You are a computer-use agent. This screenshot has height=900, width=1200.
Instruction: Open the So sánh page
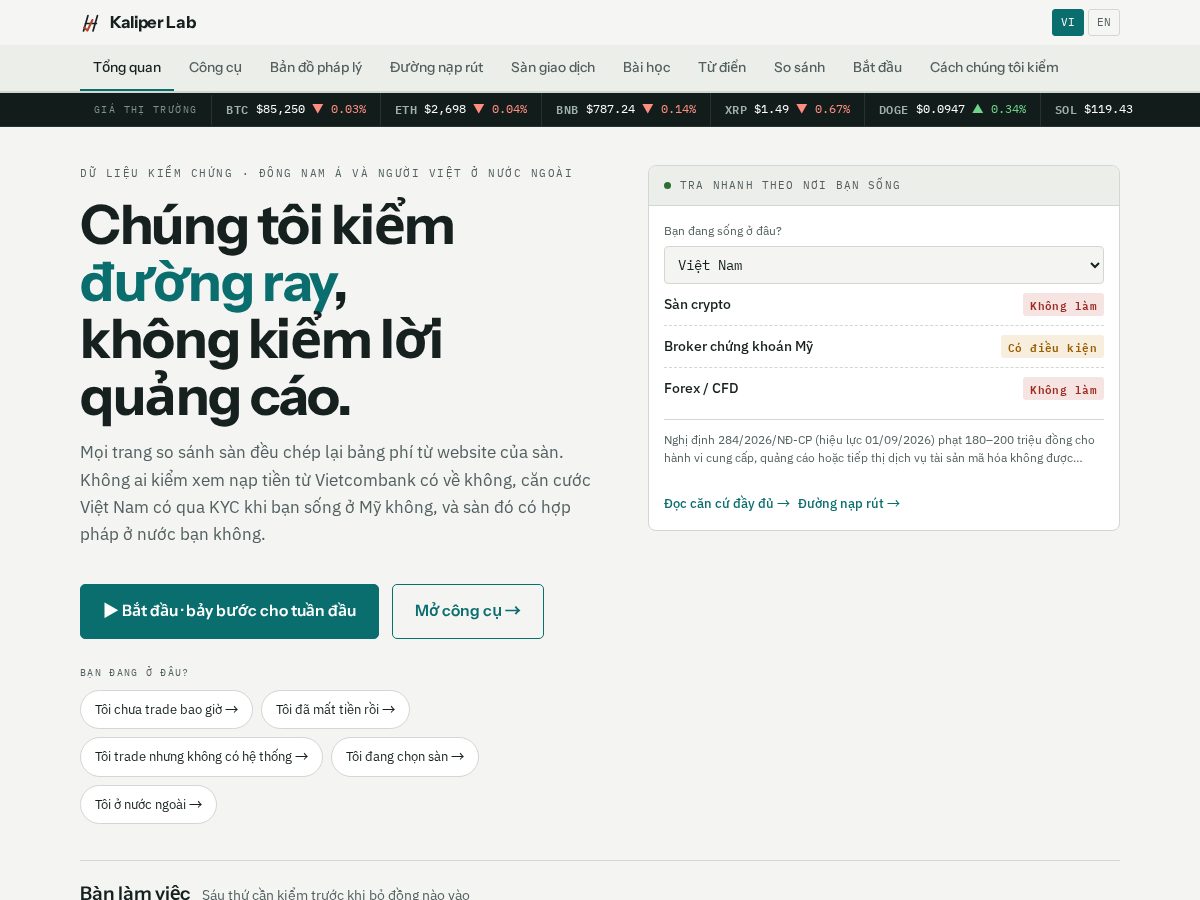pos(799,67)
